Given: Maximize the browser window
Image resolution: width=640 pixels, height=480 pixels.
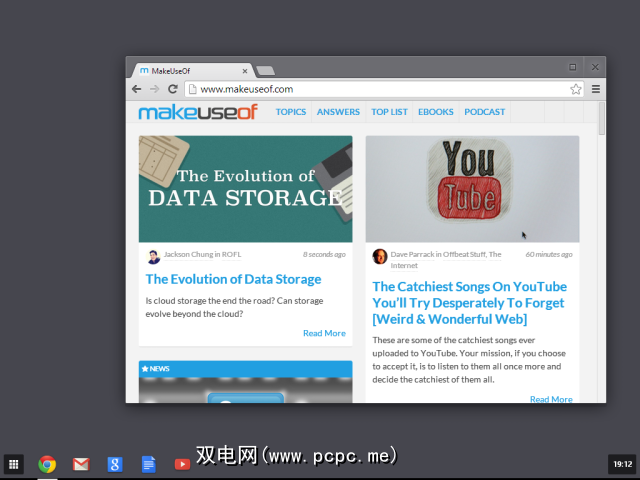Looking at the screenshot, I should [573, 67].
